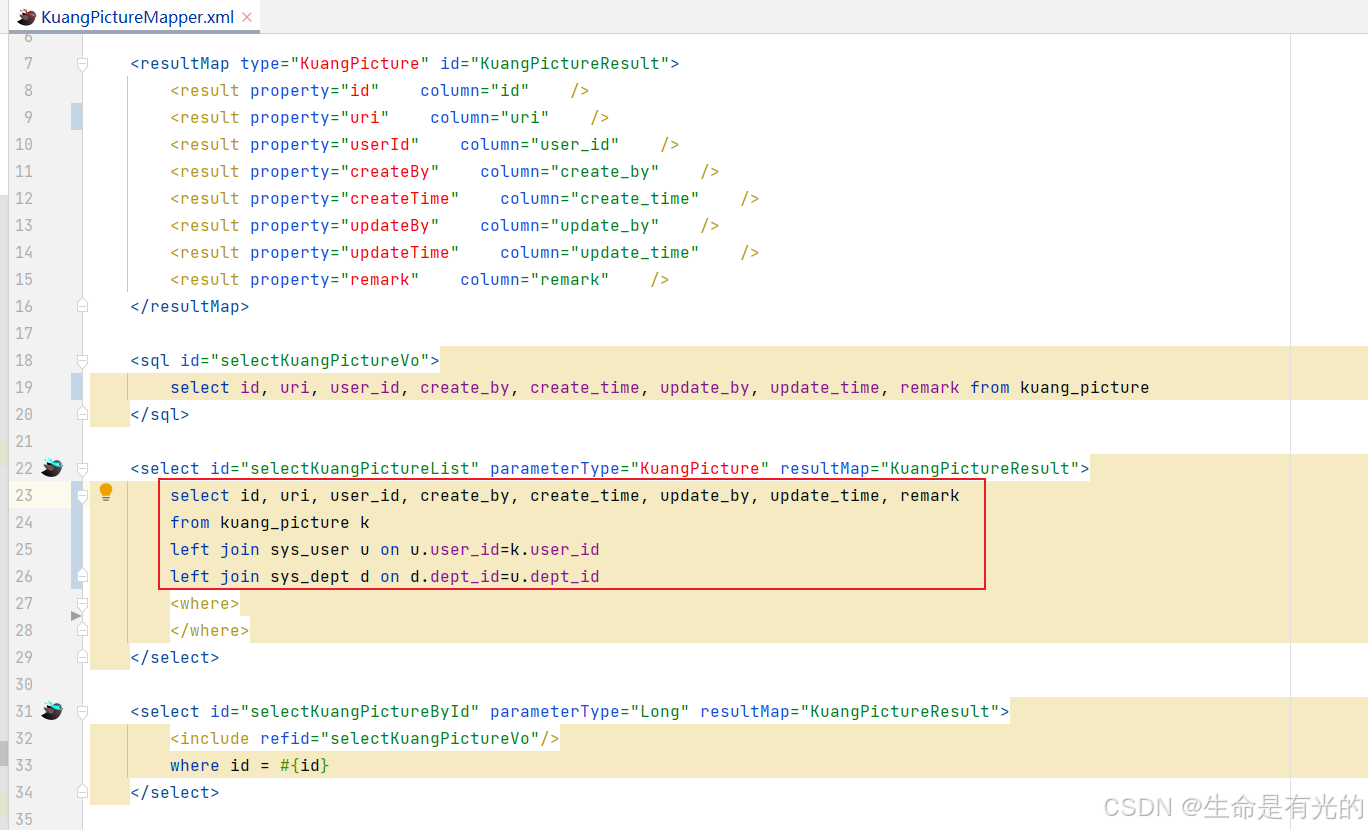The height and width of the screenshot is (830, 1368).
Task: Click the #{id} parameter on line 33
Action: (x=304, y=765)
